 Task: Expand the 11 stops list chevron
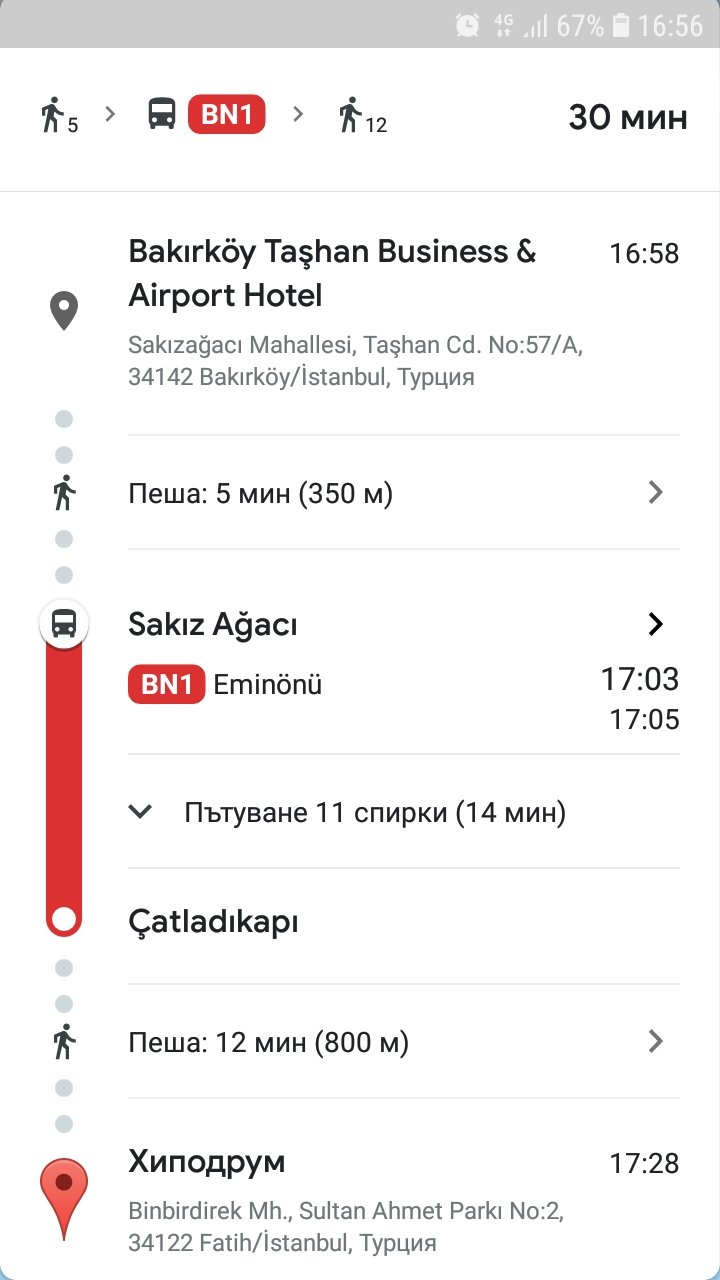(141, 812)
